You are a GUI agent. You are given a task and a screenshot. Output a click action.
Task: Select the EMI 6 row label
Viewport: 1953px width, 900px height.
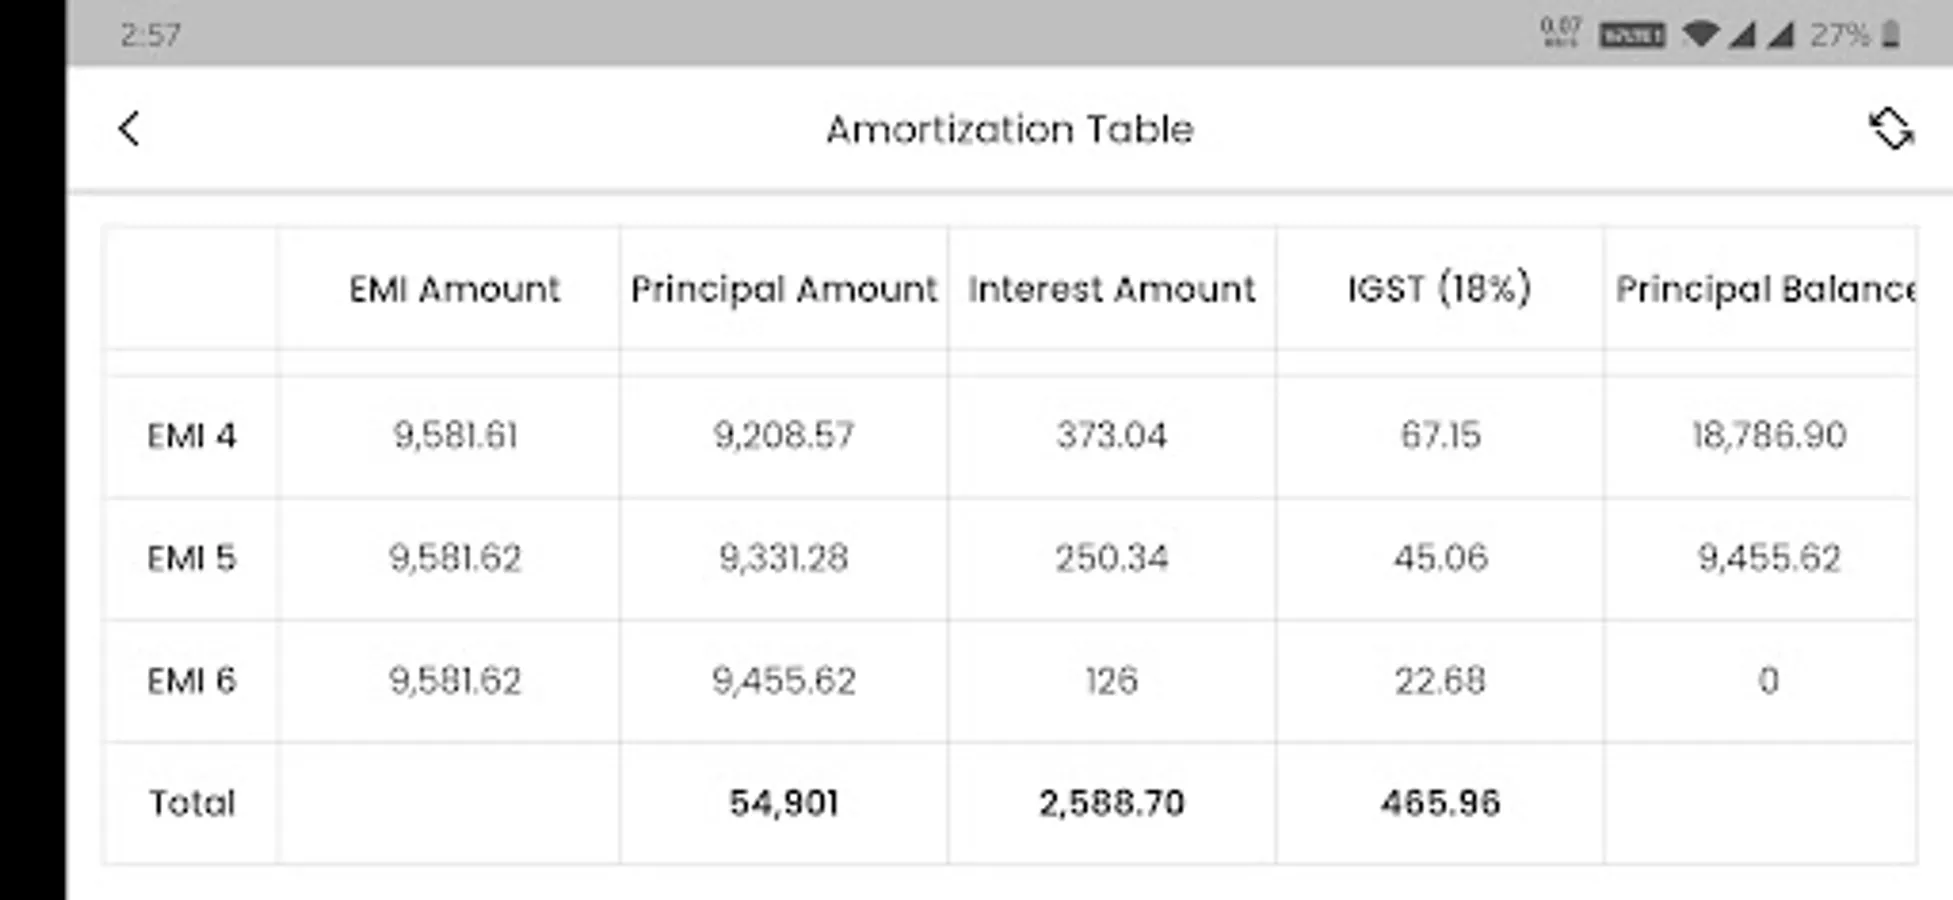pos(191,681)
